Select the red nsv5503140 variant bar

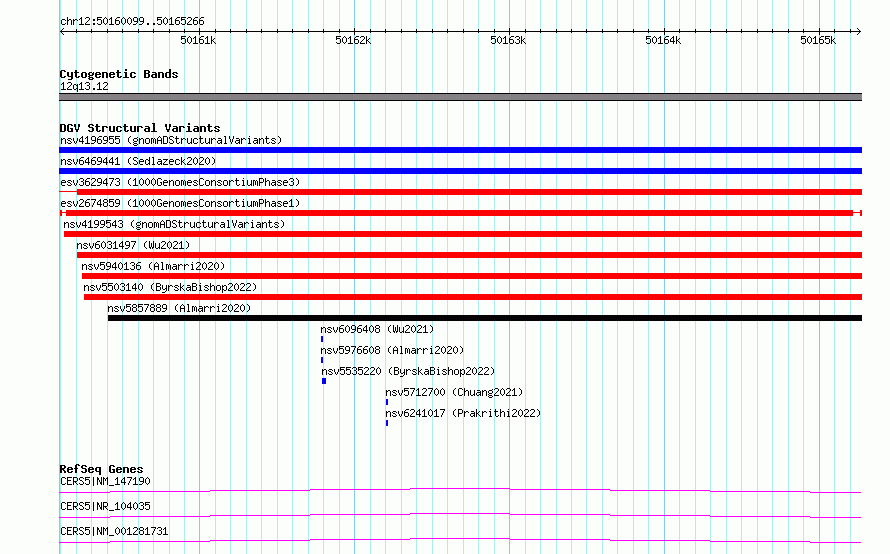(x=473, y=297)
